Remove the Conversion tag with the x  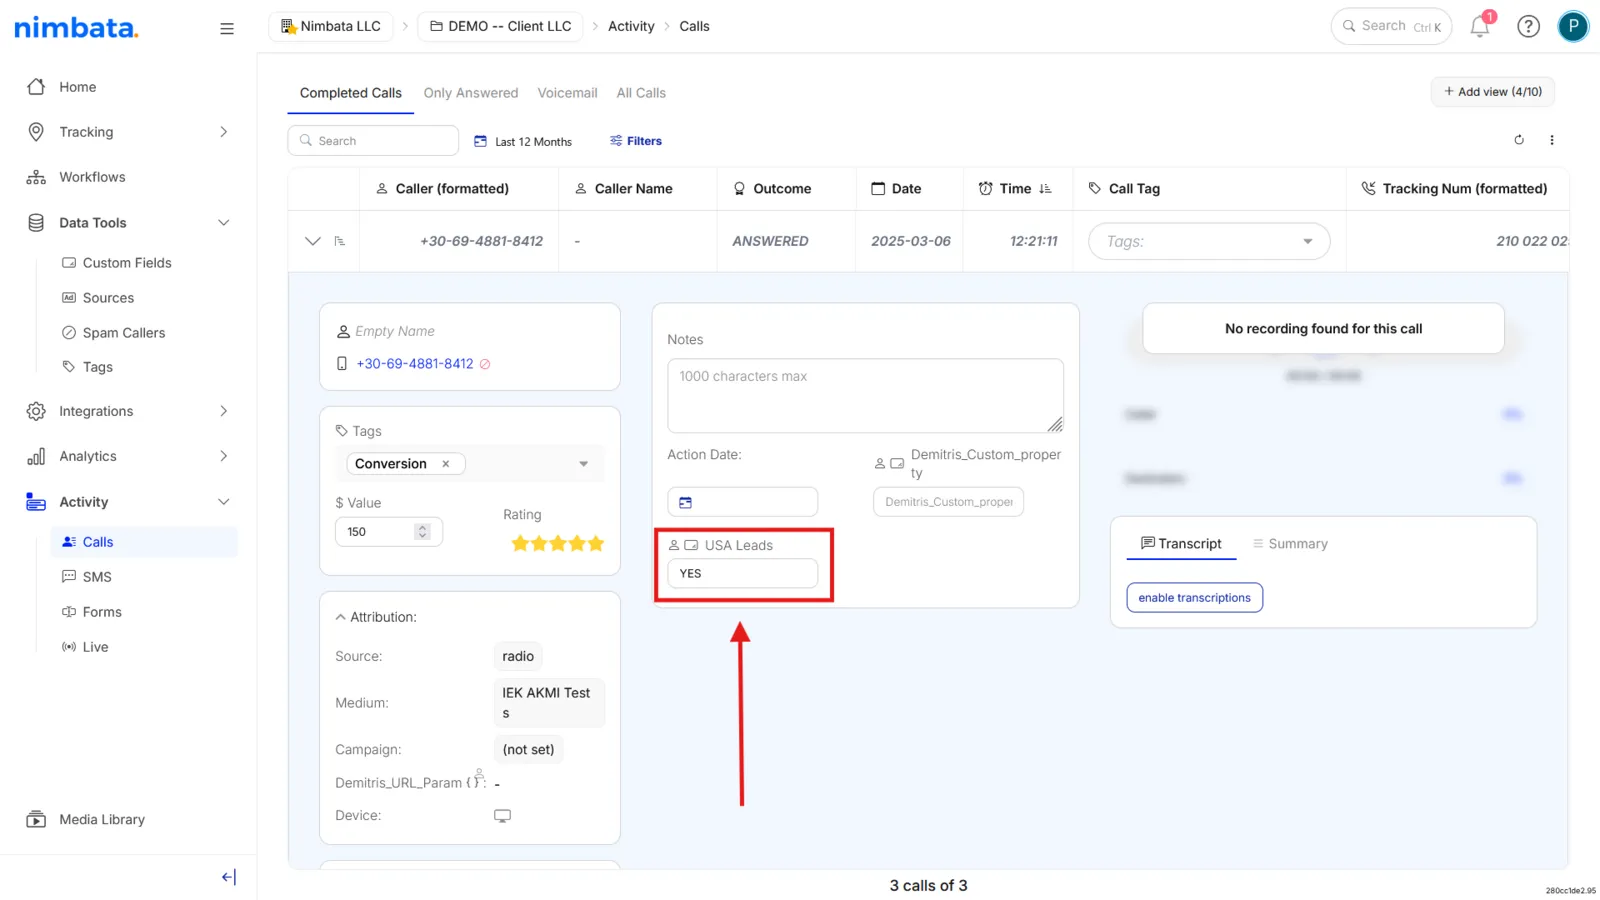446,464
